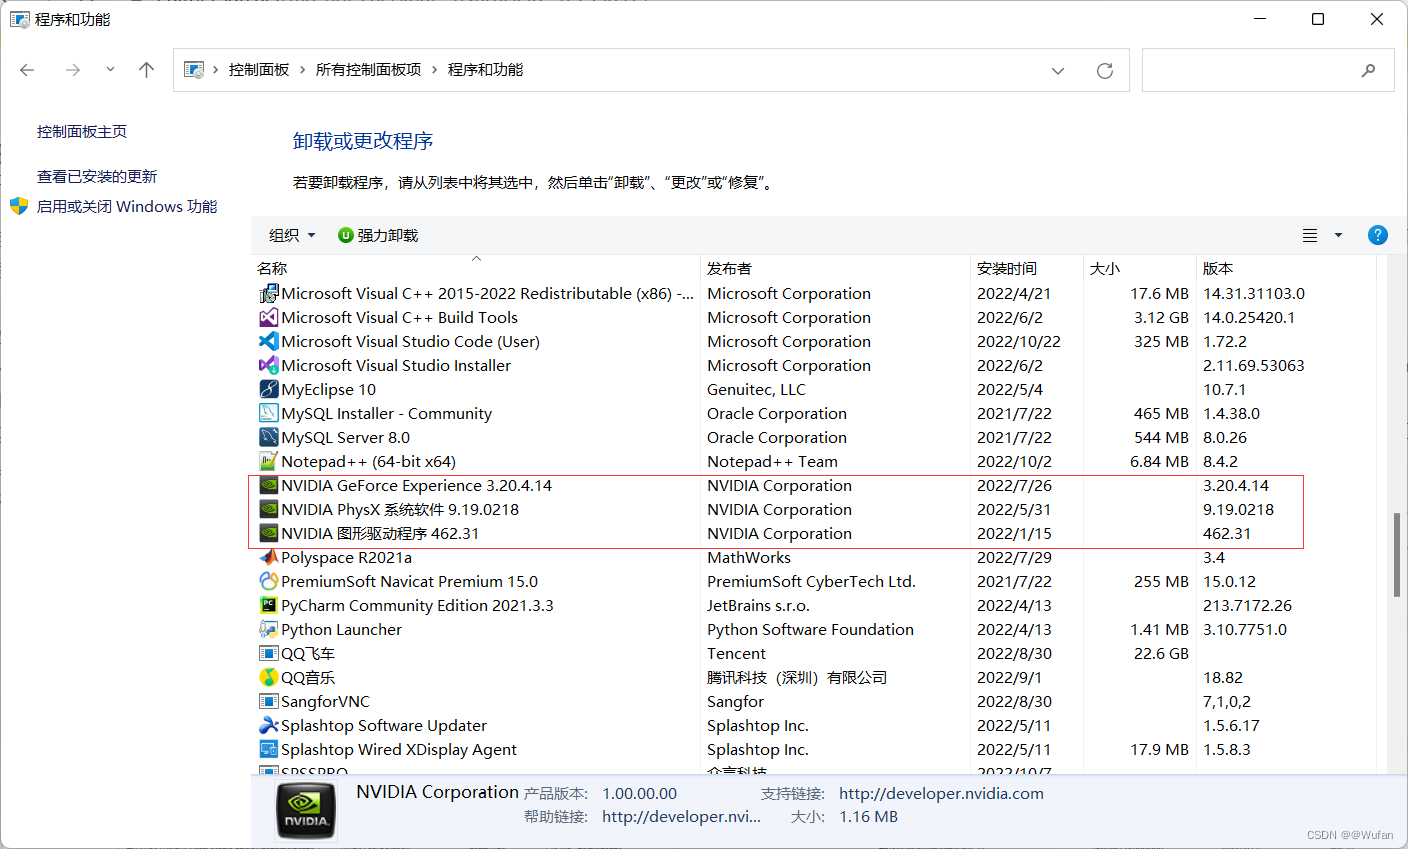Screen dimensions: 1408x849
Task: Click the Visual C++ Build Tools icon
Action: (268, 318)
